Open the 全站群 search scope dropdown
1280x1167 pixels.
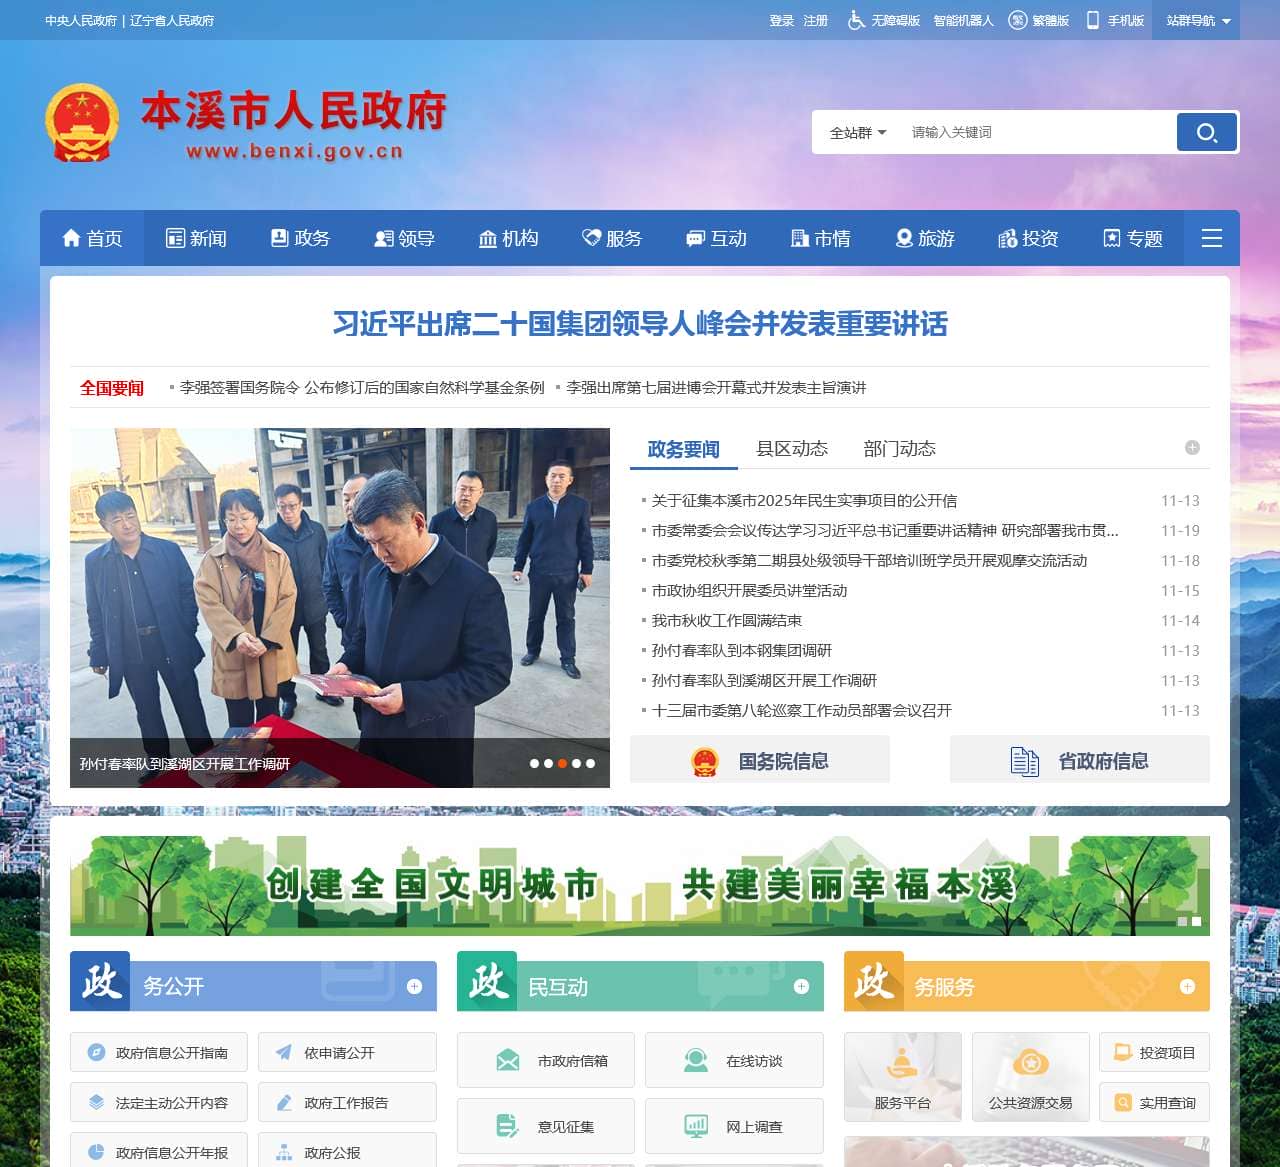click(x=854, y=131)
